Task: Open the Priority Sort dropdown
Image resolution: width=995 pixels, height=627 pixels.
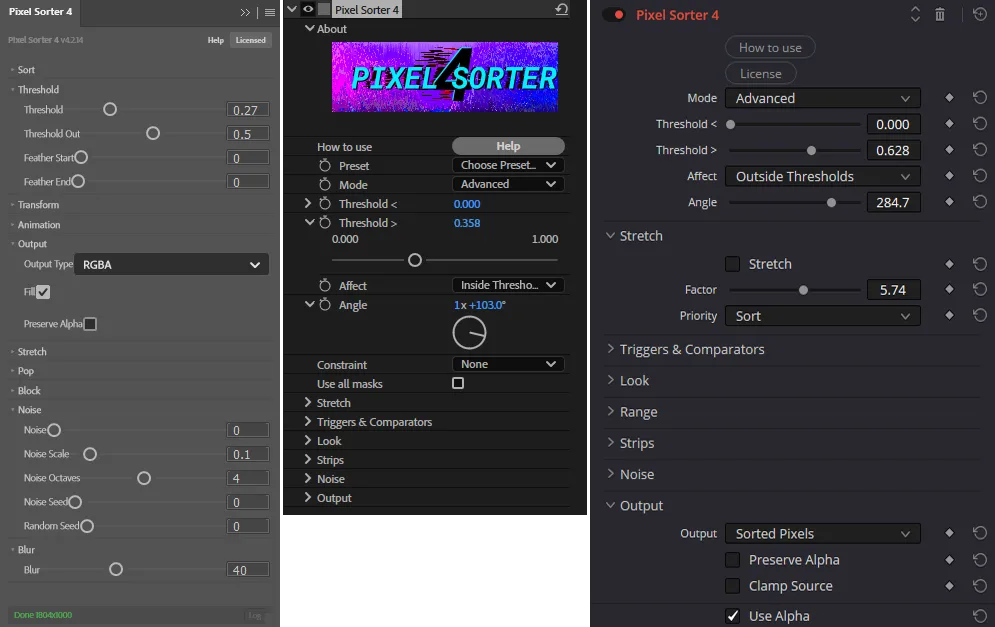Action: [822, 316]
